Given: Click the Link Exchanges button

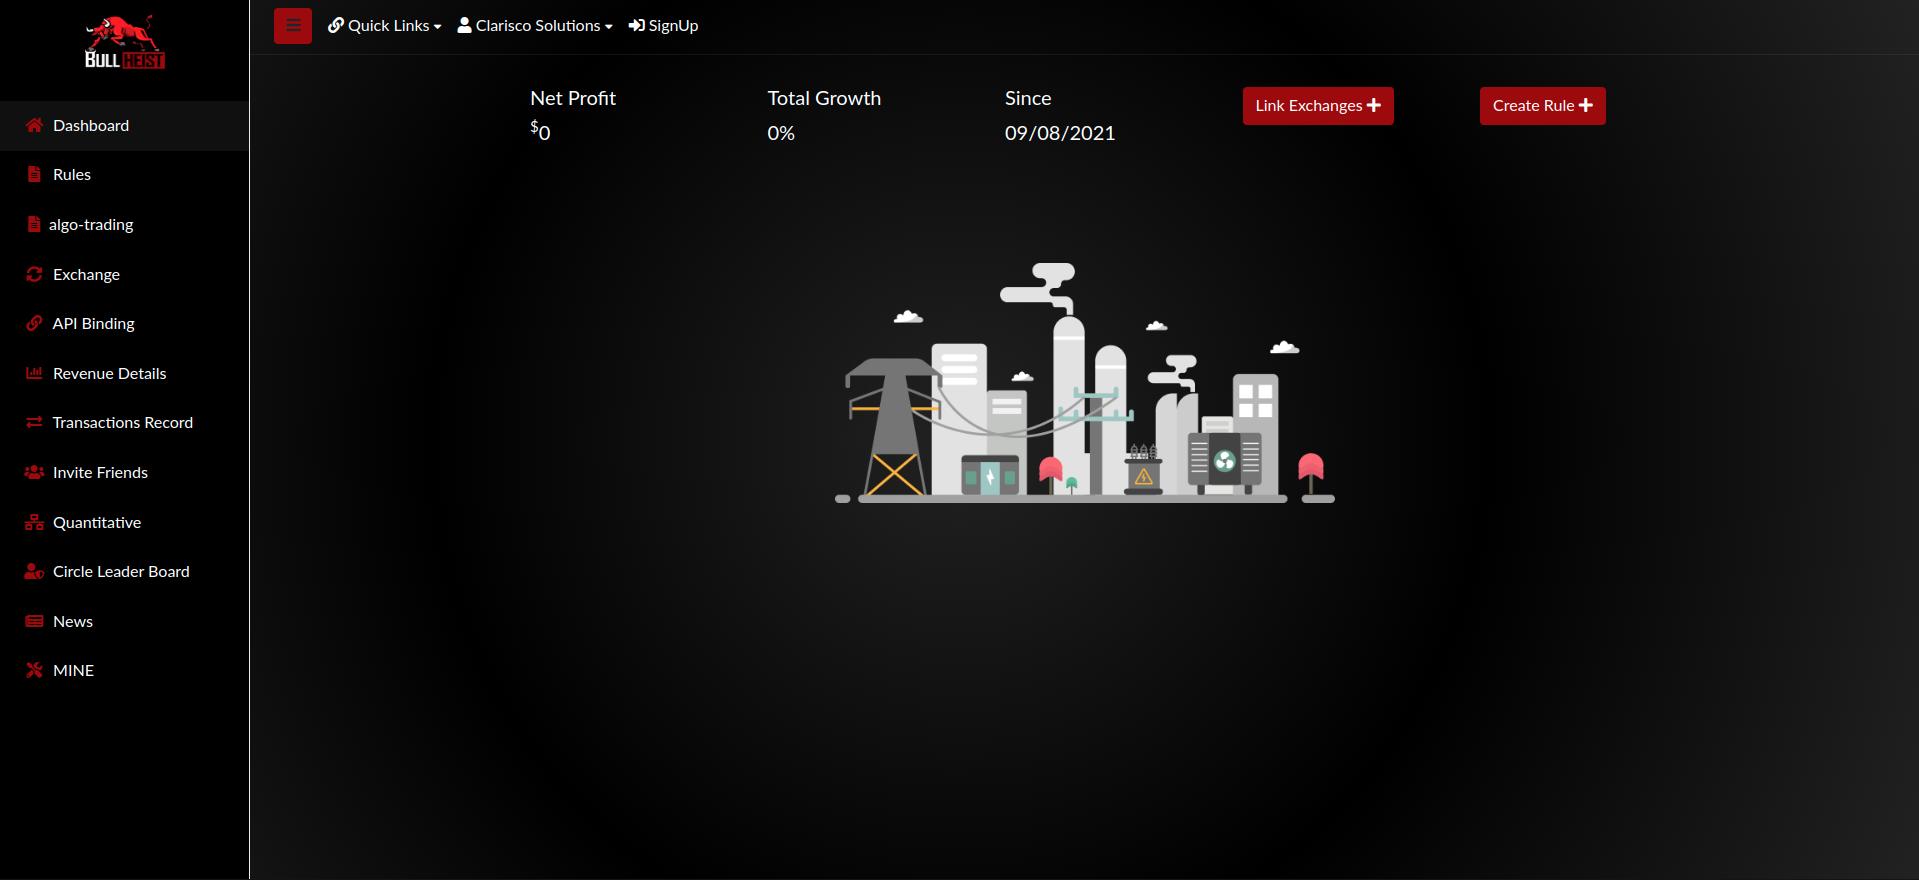Looking at the screenshot, I should pos(1318,106).
